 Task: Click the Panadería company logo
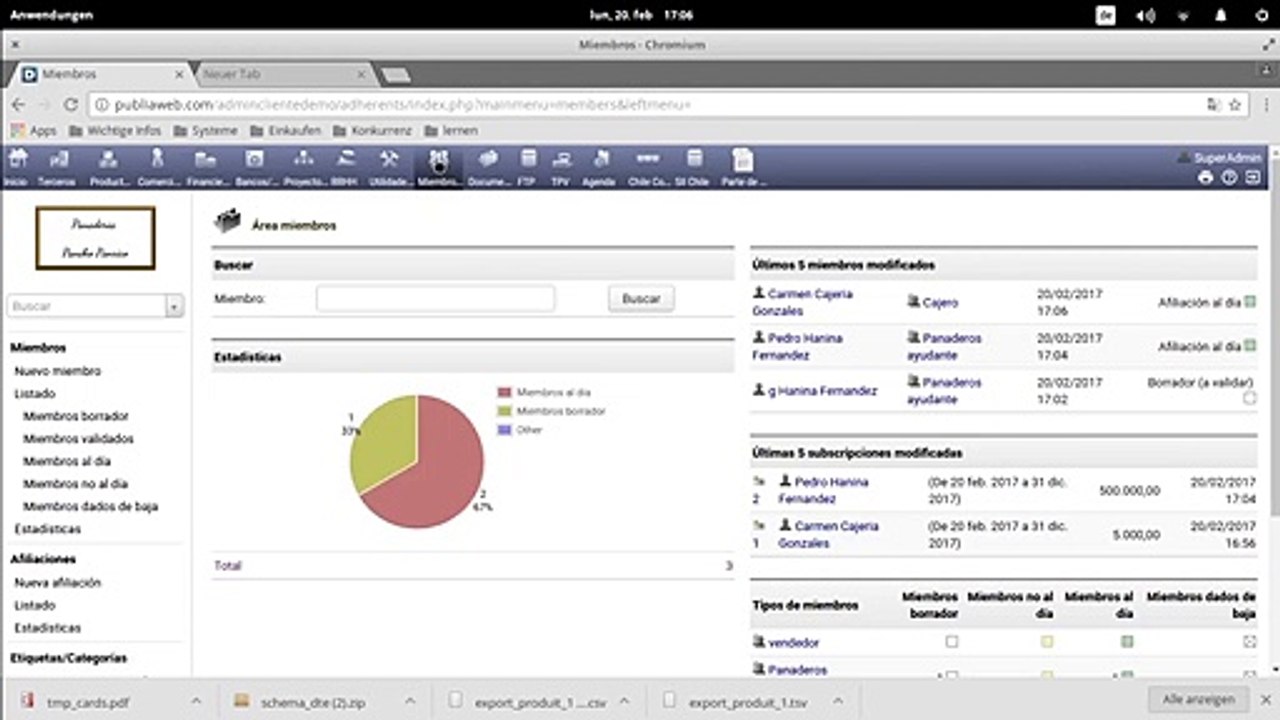95,238
